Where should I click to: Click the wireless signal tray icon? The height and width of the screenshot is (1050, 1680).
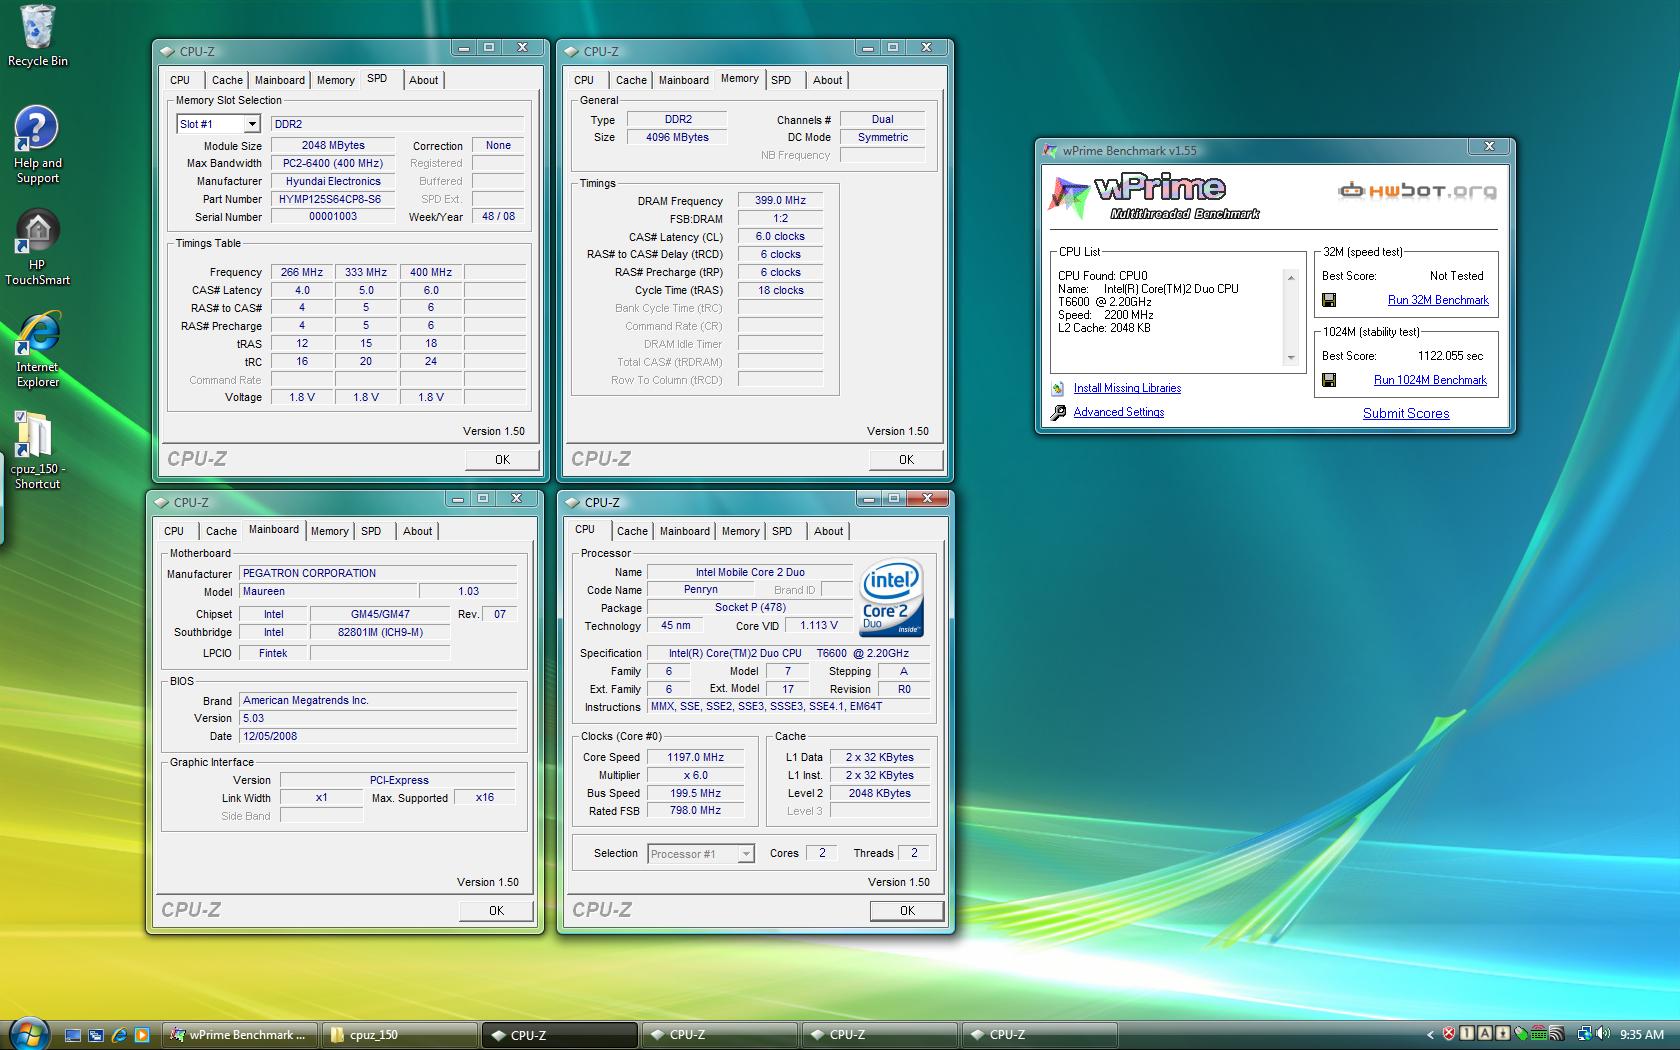pos(1557,1034)
